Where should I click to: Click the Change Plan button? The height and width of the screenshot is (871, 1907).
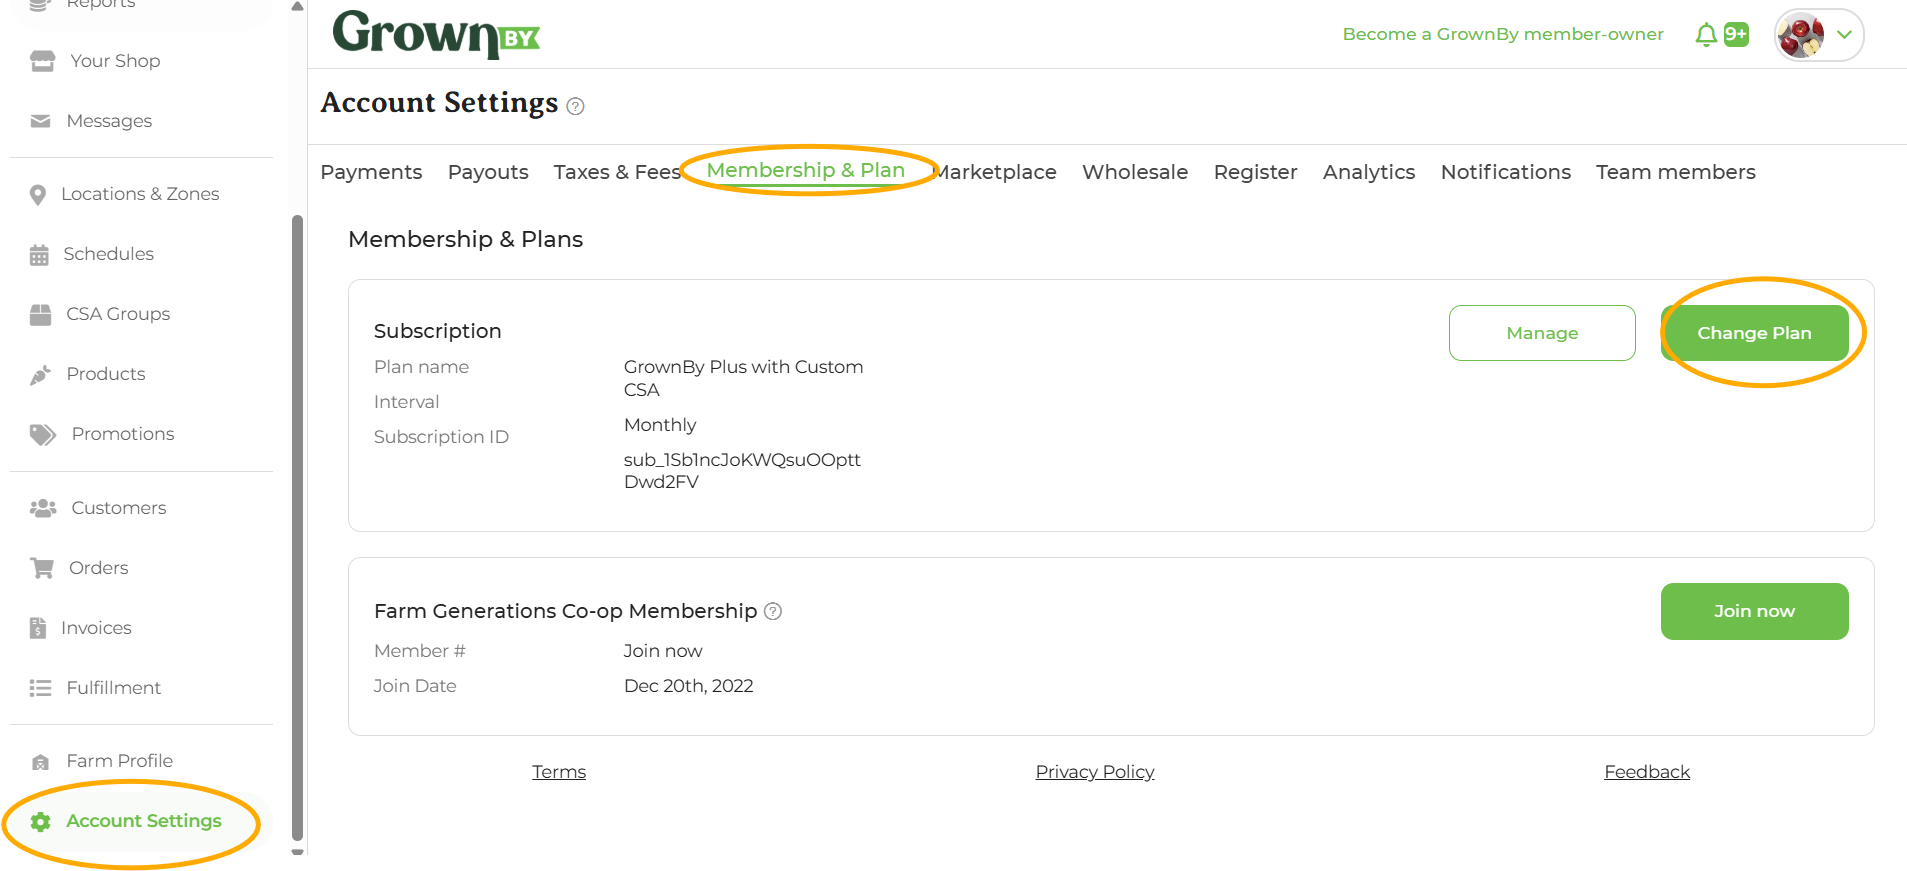1754,333
